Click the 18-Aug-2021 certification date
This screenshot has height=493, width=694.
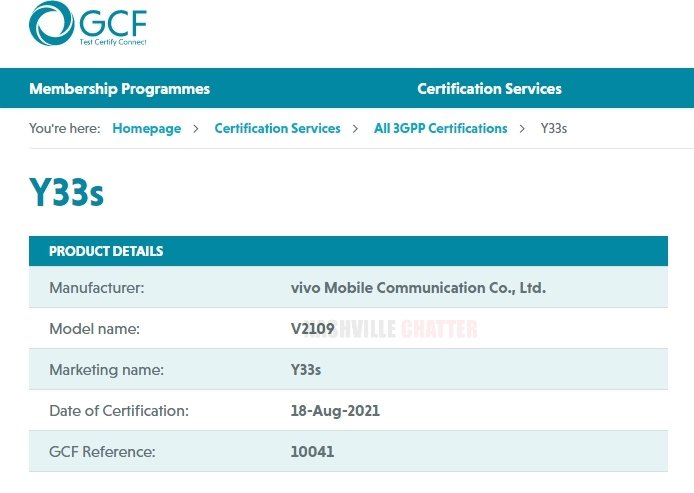click(334, 411)
